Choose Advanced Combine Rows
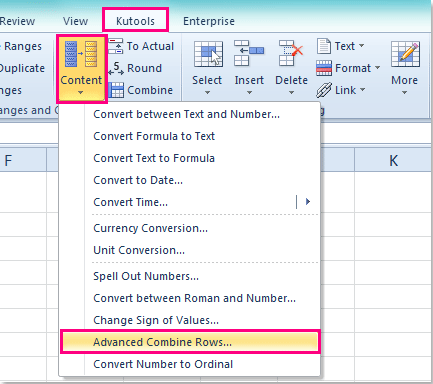Viewport: 433px width, 384px height. (190, 342)
